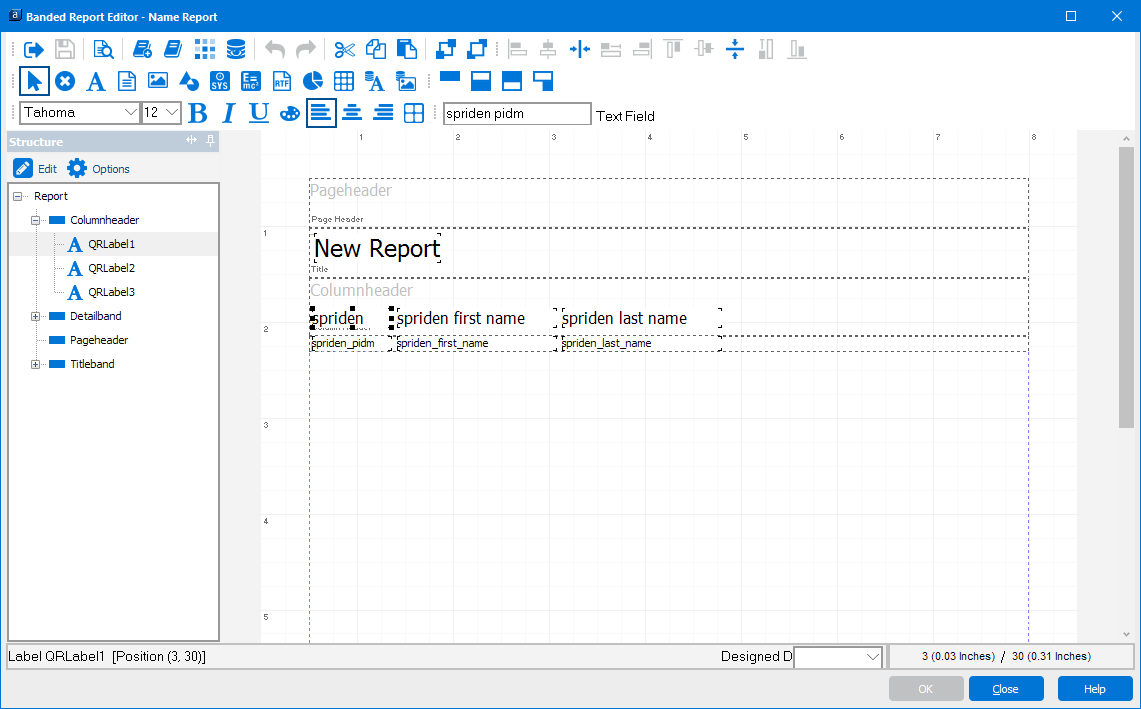1141x709 pixels.
Task: Click the blue book icon without plus
Action: 173,49
